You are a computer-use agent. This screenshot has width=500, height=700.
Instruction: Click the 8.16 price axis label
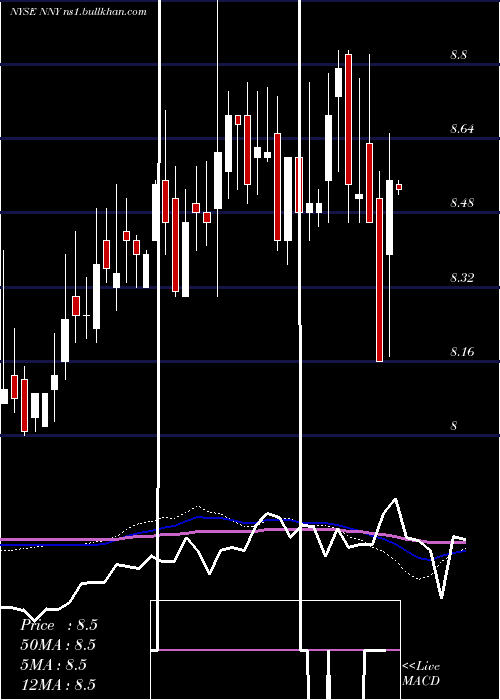(462, 352)
